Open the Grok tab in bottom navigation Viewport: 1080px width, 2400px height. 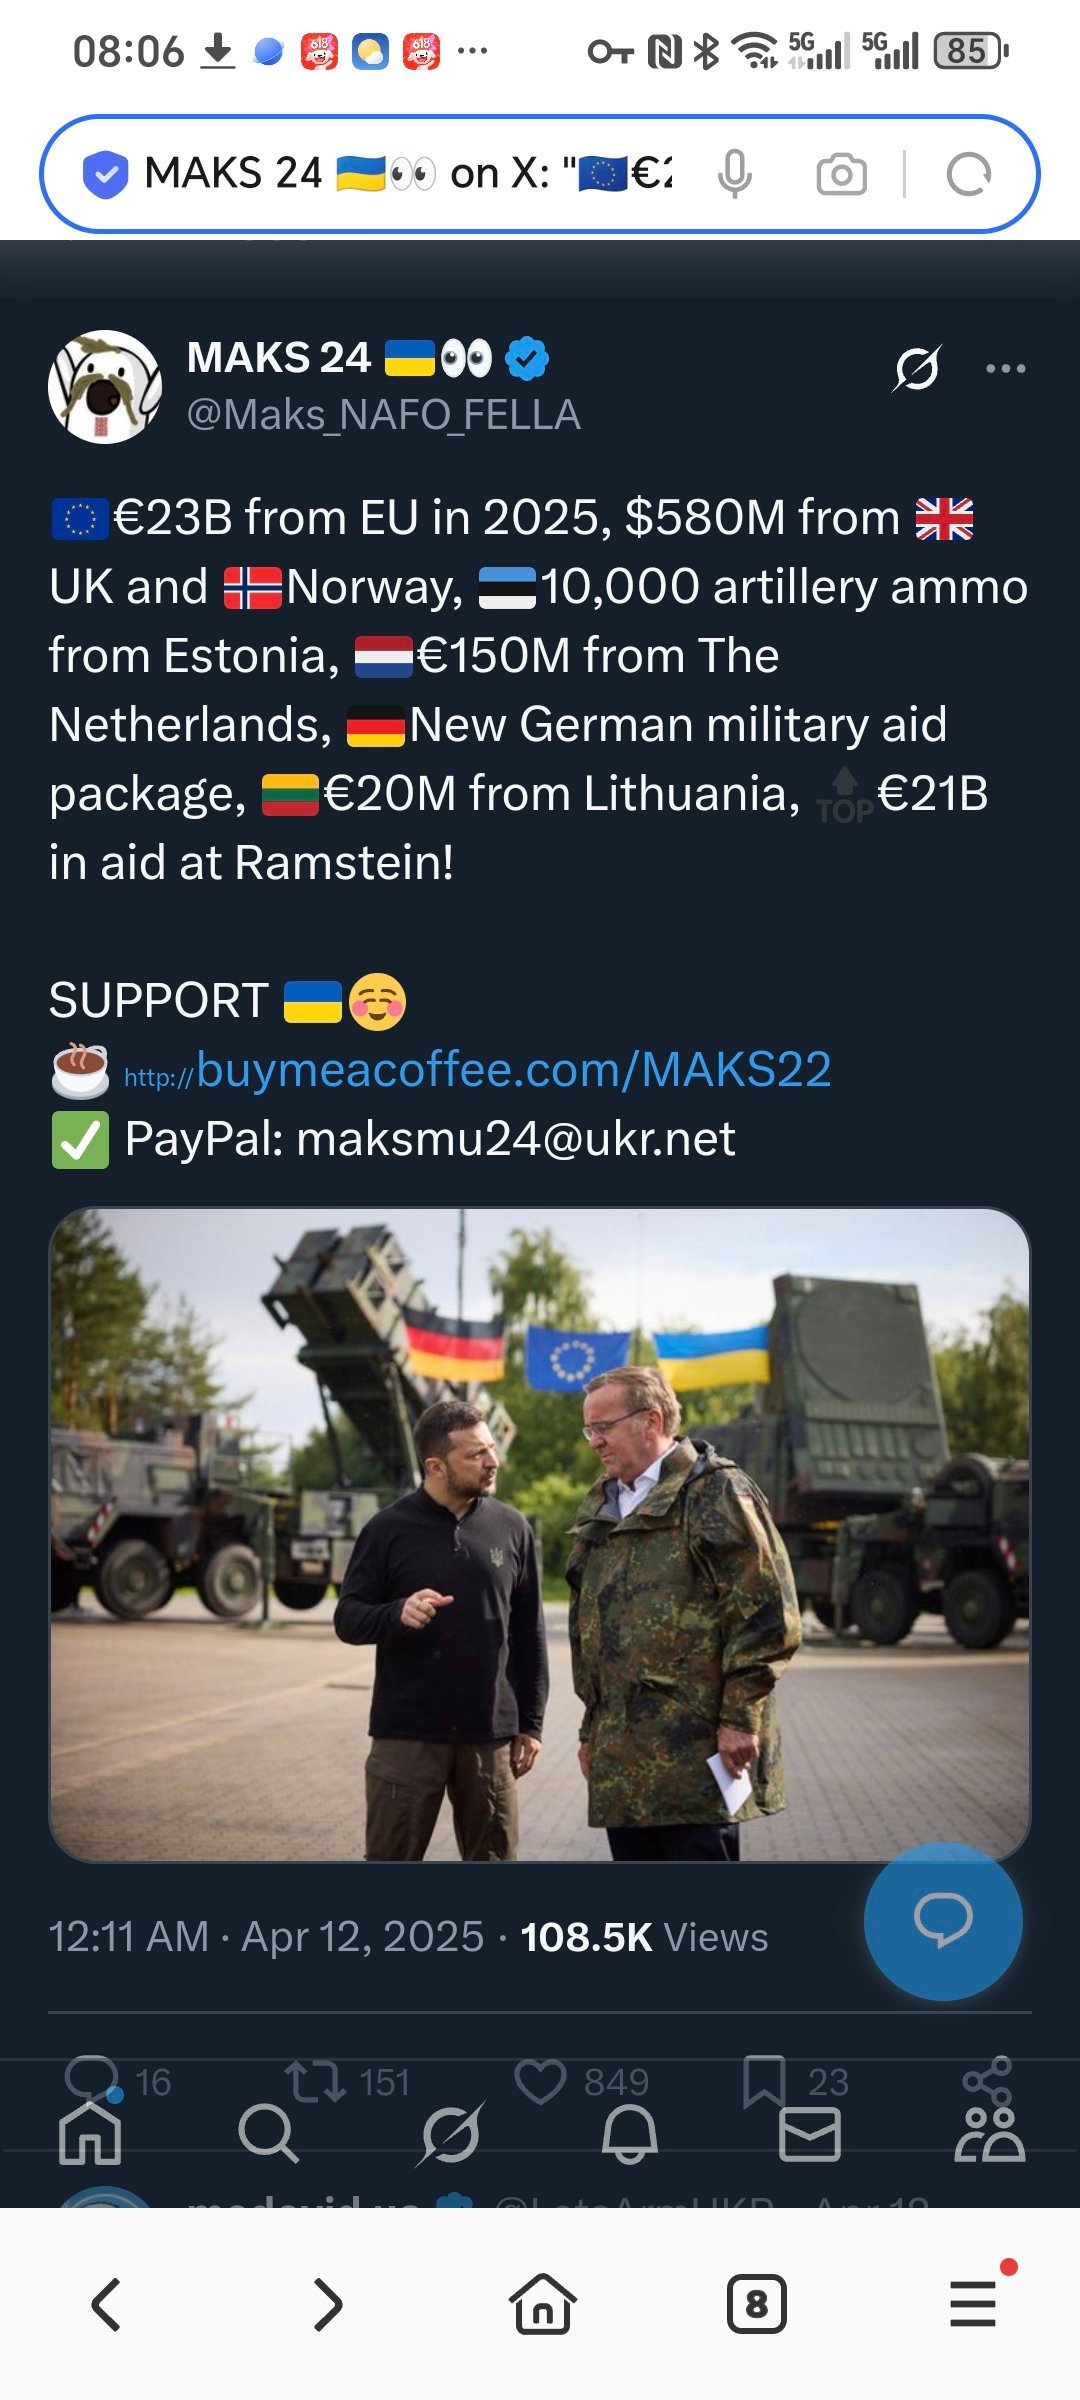450,2133
